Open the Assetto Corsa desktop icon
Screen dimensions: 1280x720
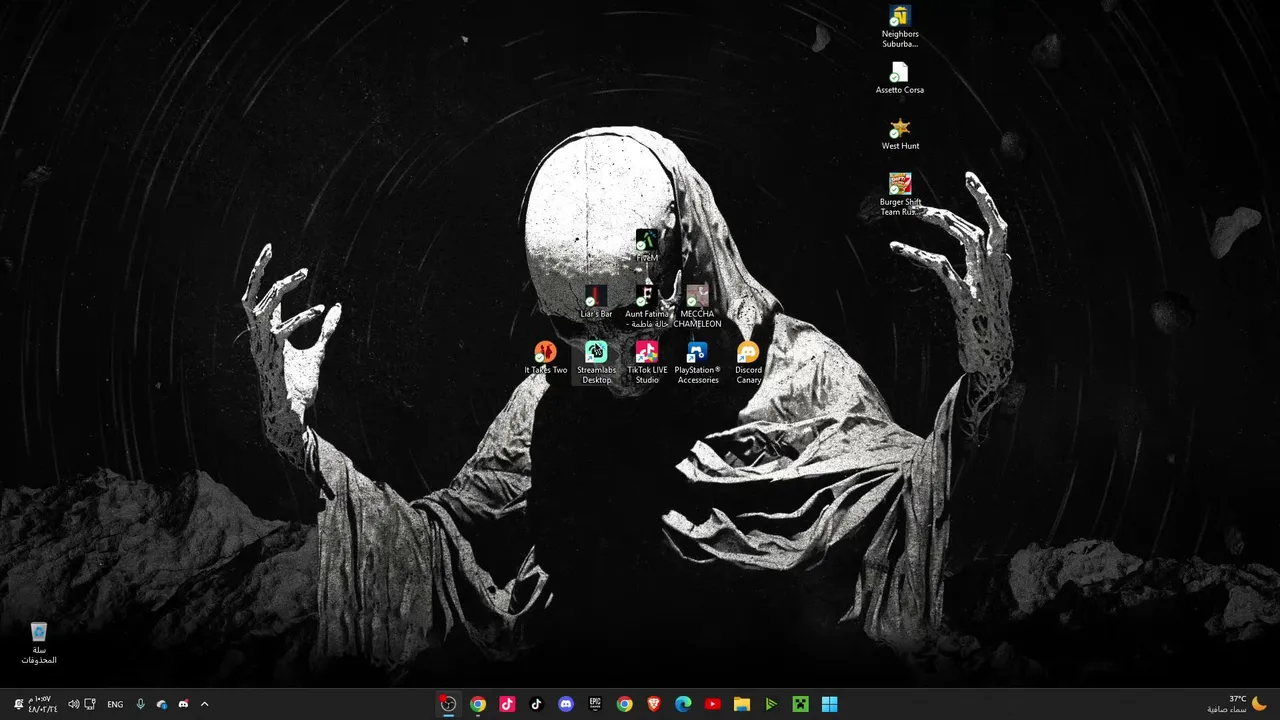tap(900, 78)
